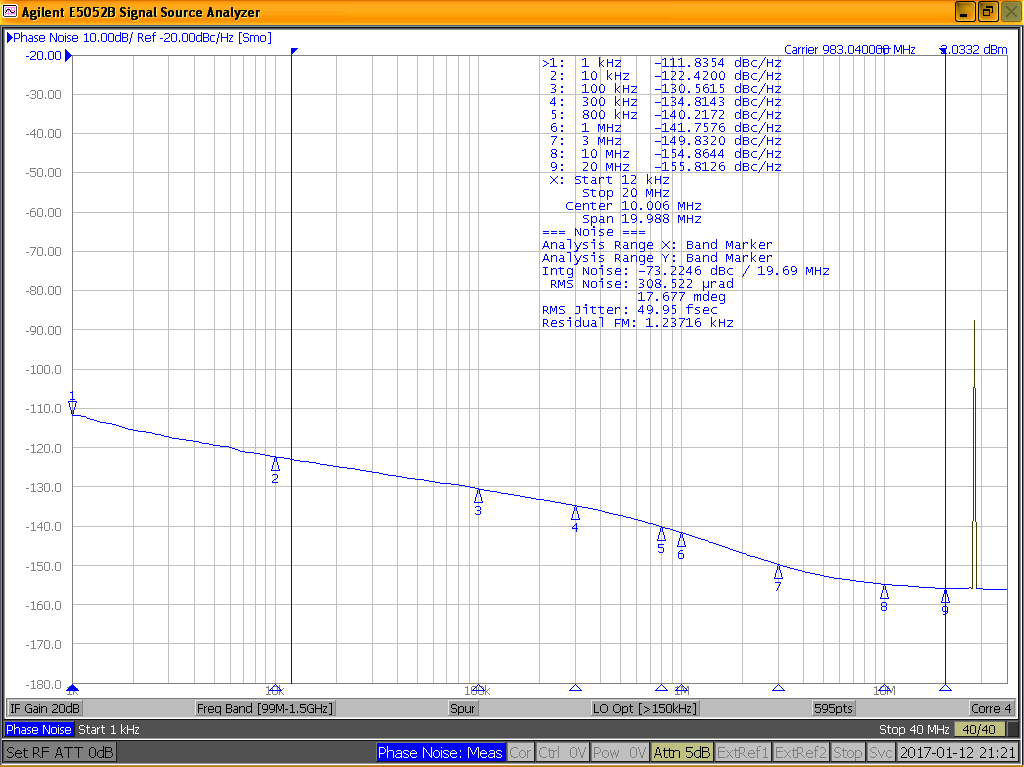Image resolution: width=1024 pixels, height=767 pixels.
Task: Click the Core 4 label
Action: coord(990,708)
